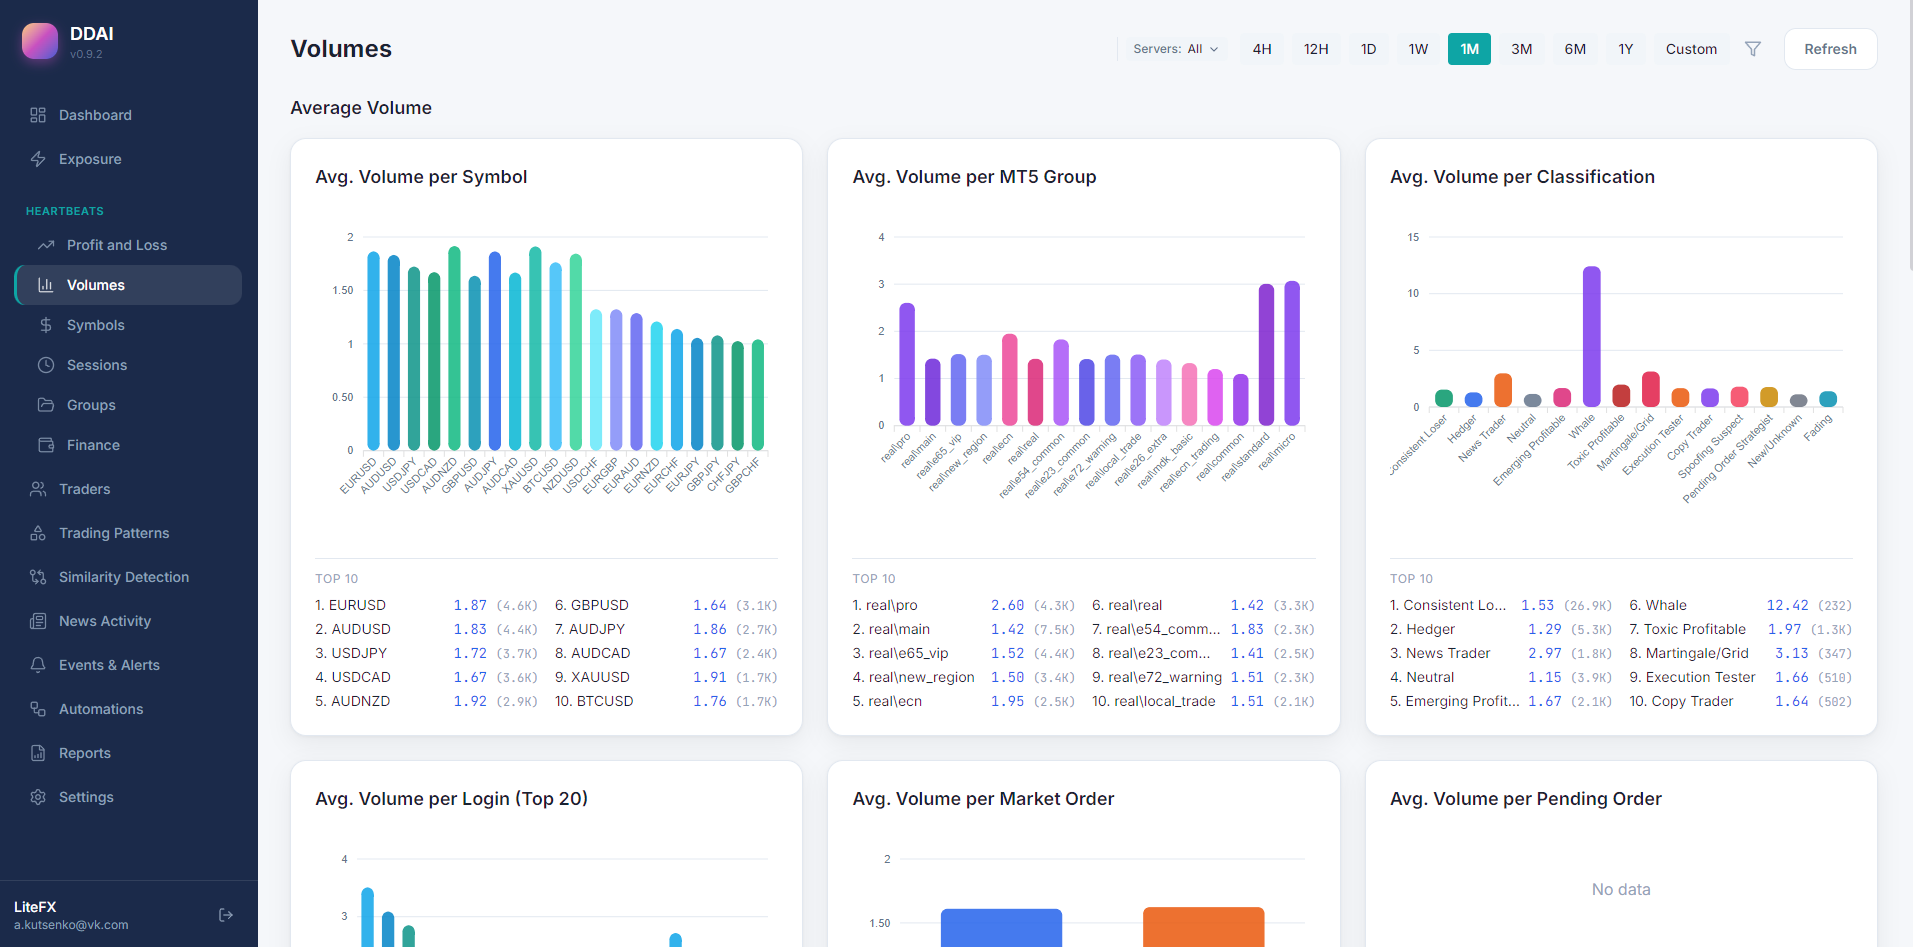Click the orange bar in Market Order chart
This screenshot has width=1913, height=947.
(1203, 927)
